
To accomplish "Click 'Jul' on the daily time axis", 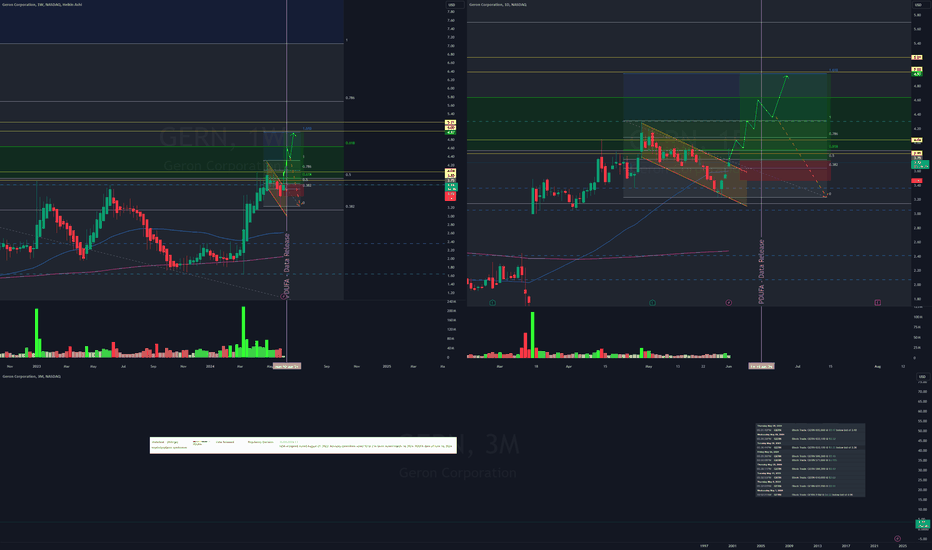I will pyautogui.click(x=798, y=366).
